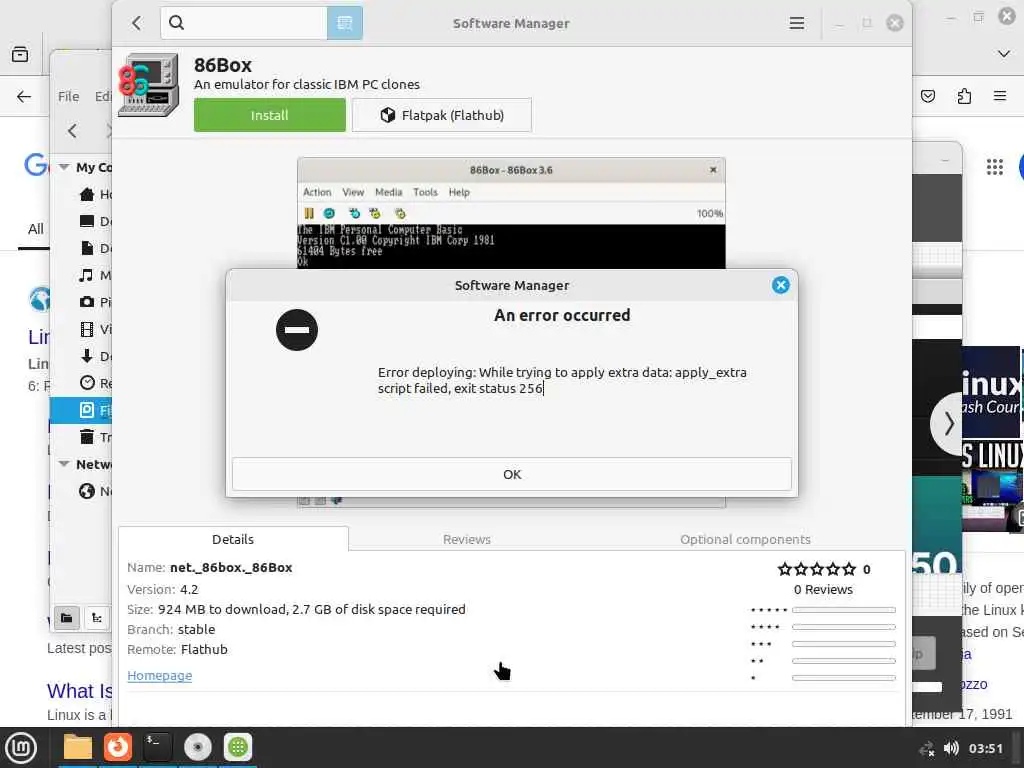Collapse My Computer in file manager sidebar
Screen dimensions: 1024x768
[x=64, y=167]
